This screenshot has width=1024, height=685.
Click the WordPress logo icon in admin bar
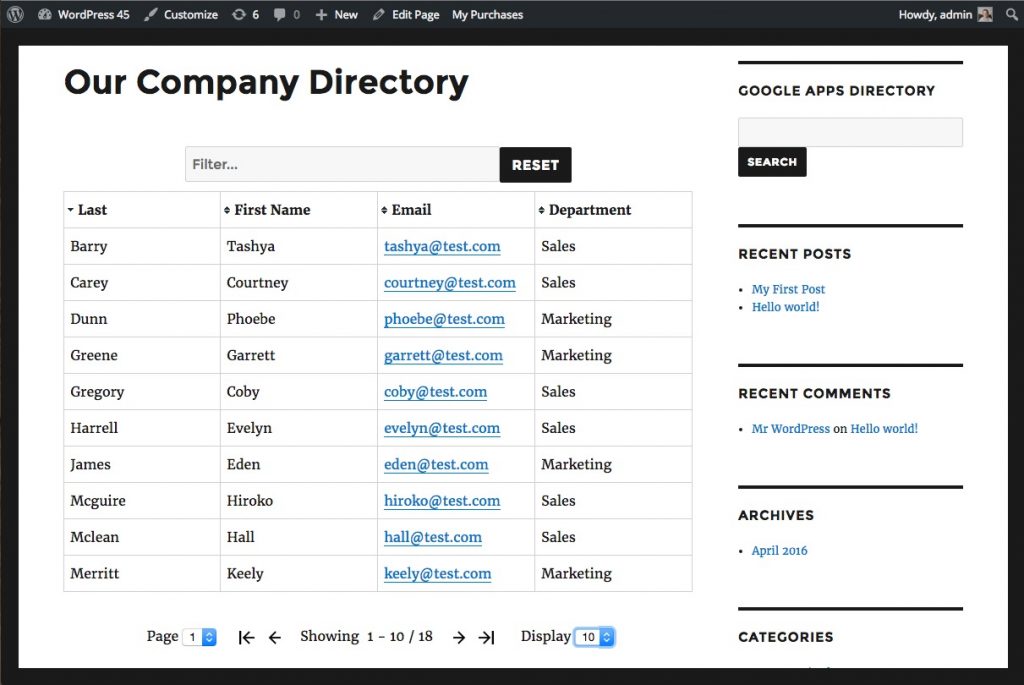click(15, 14)
